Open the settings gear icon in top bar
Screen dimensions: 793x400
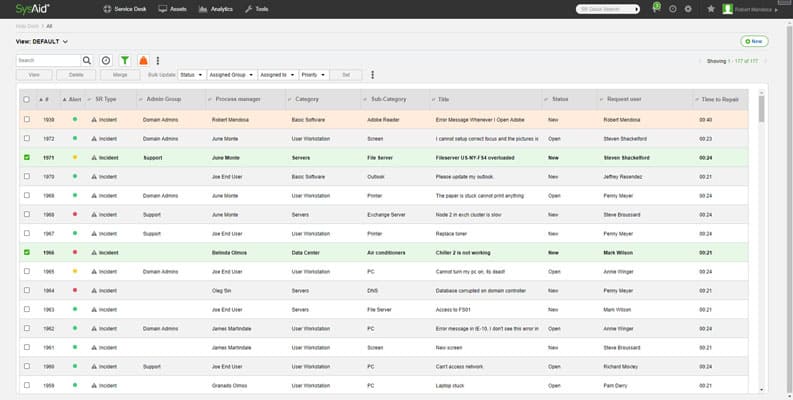[688, 9]
